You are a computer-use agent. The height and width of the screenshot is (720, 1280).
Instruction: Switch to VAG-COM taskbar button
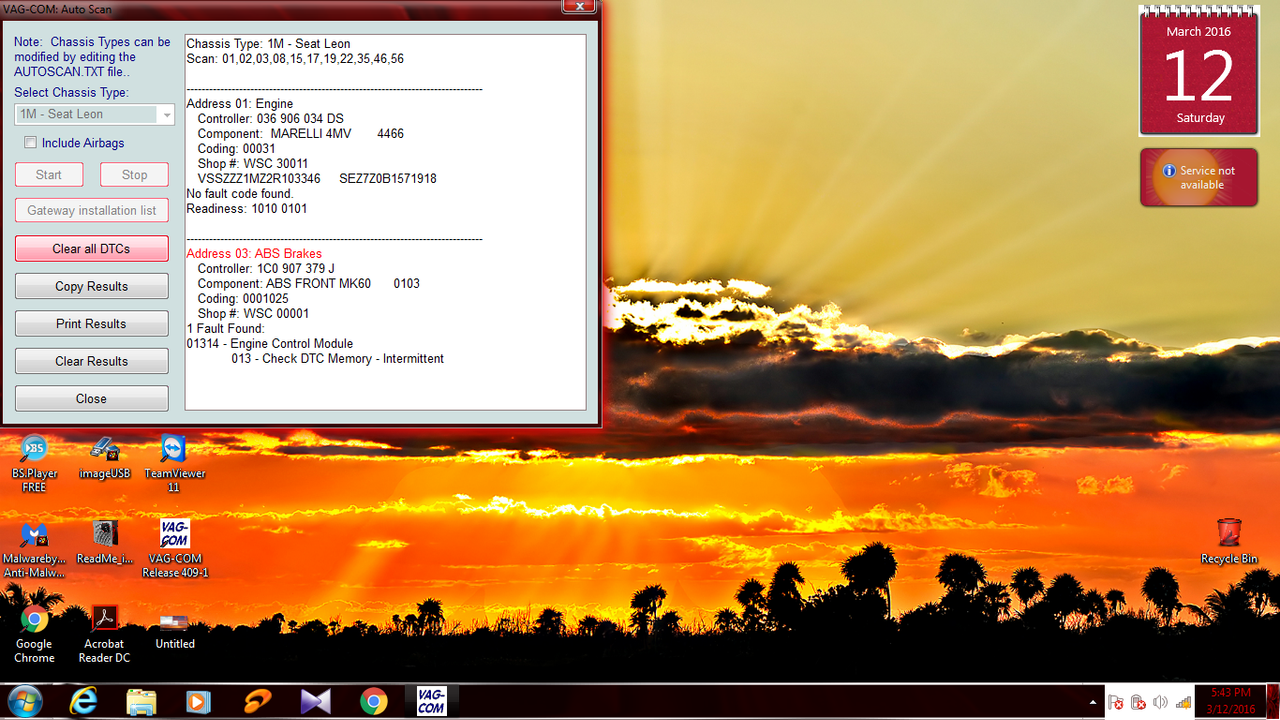[431, 701]
